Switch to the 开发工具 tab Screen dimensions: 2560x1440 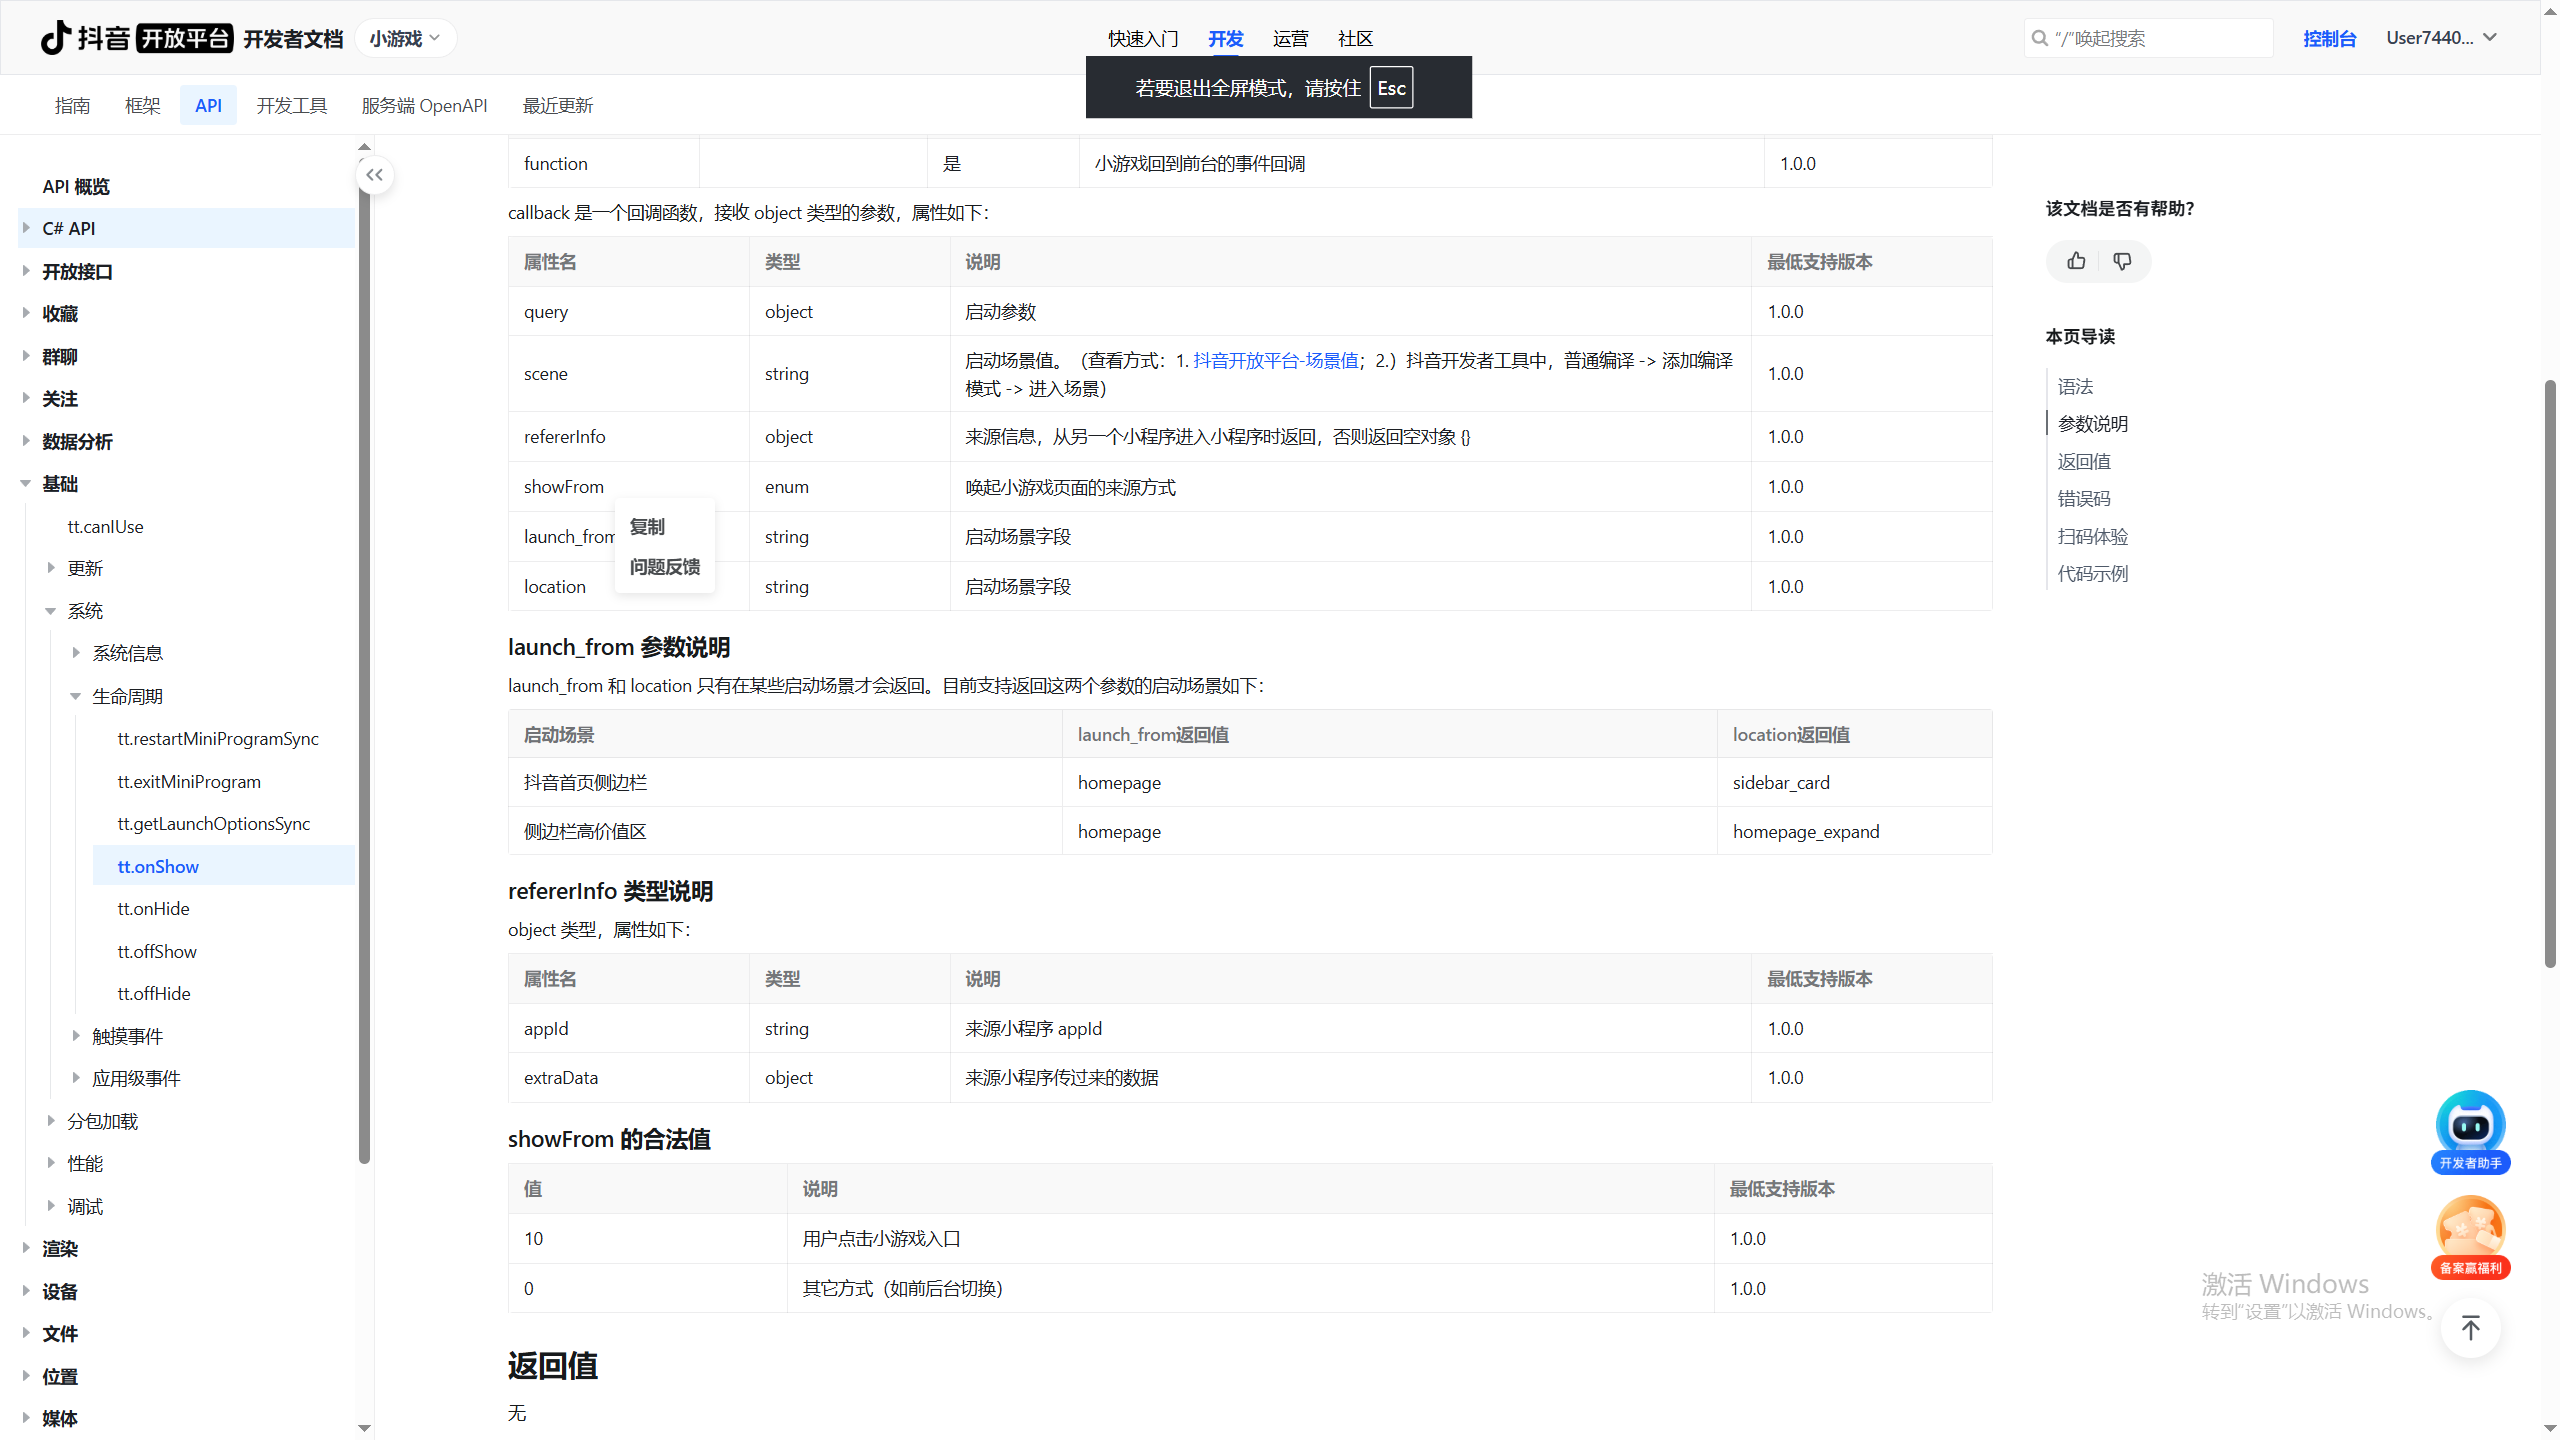tap(291, 105)
